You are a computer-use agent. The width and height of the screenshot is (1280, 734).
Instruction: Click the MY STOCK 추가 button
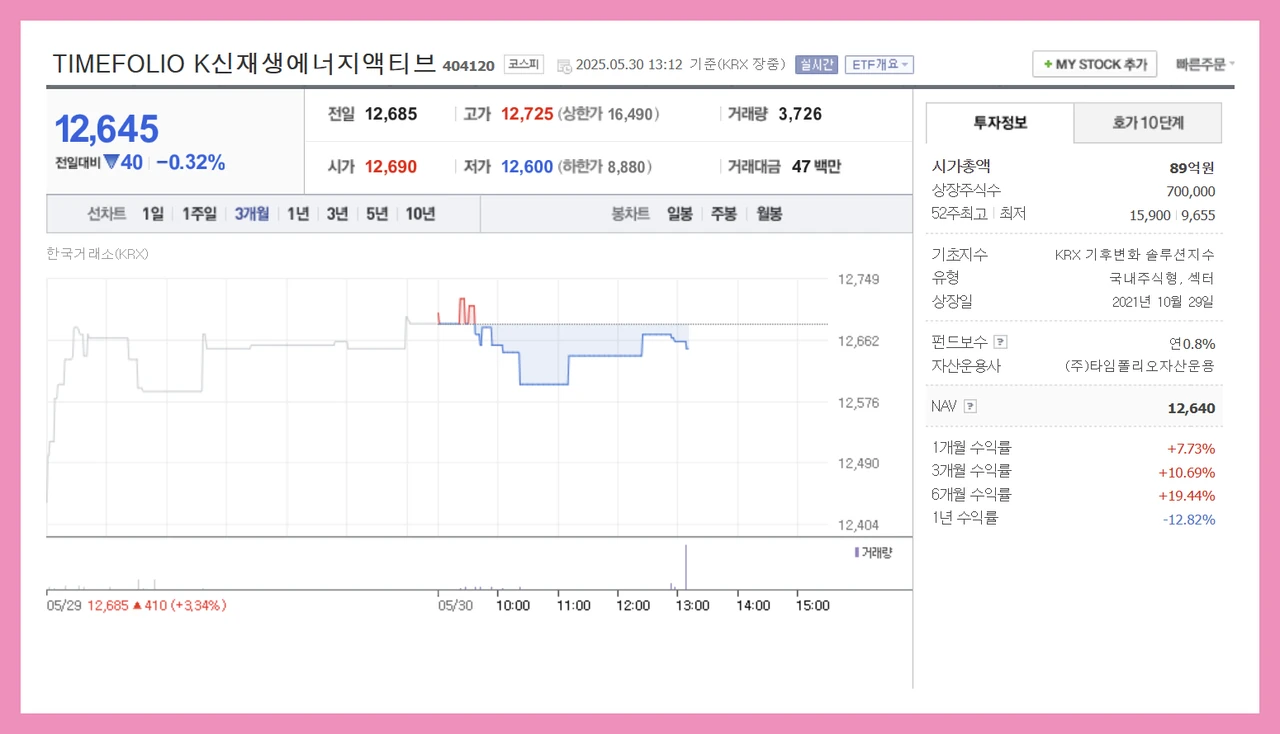pos(1094,63)
